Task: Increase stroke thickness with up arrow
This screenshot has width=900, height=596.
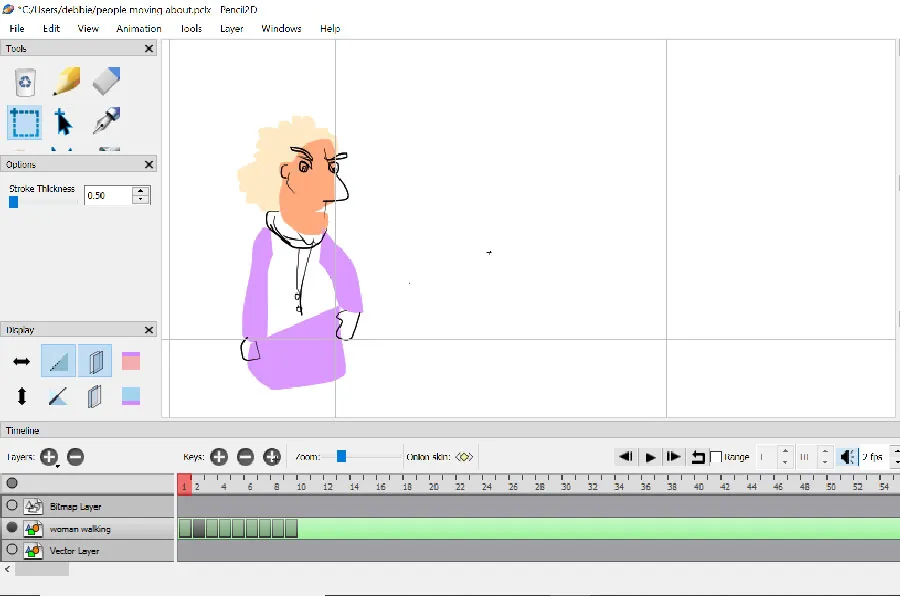Action: coord(141,191)
